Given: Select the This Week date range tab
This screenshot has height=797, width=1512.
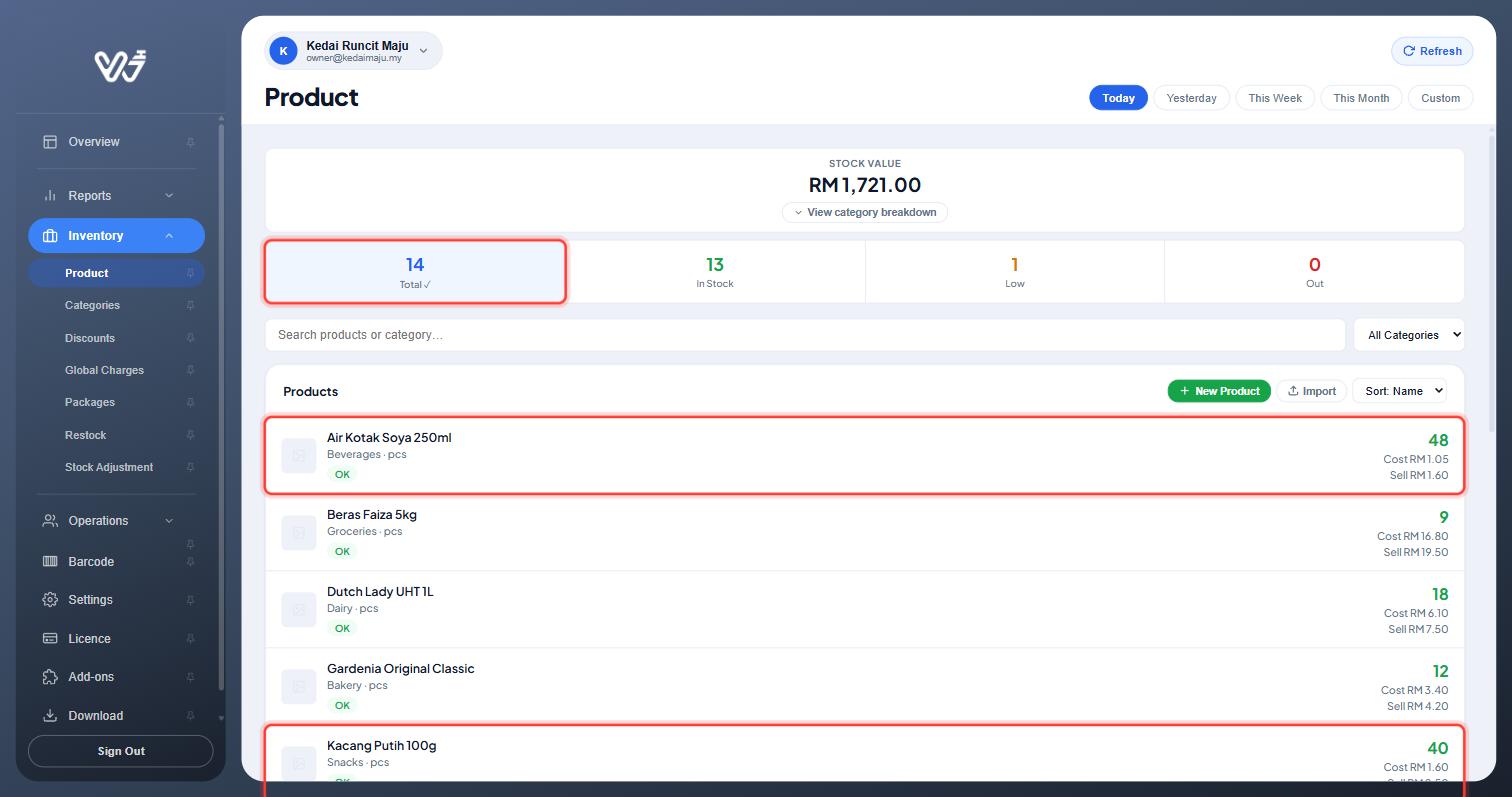Looking at the screenshot, I should click(1275, 98).
